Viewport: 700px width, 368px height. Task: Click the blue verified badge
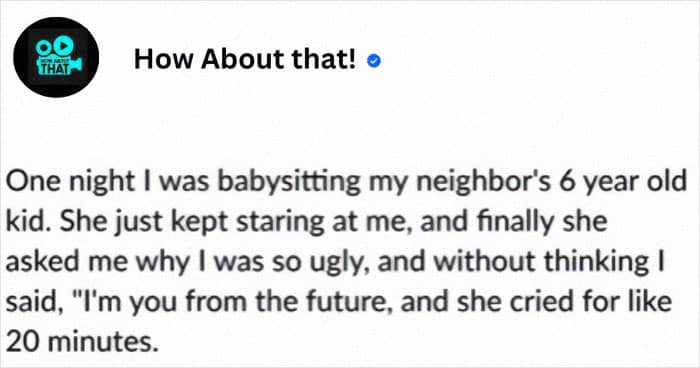(x=374, y=61)
